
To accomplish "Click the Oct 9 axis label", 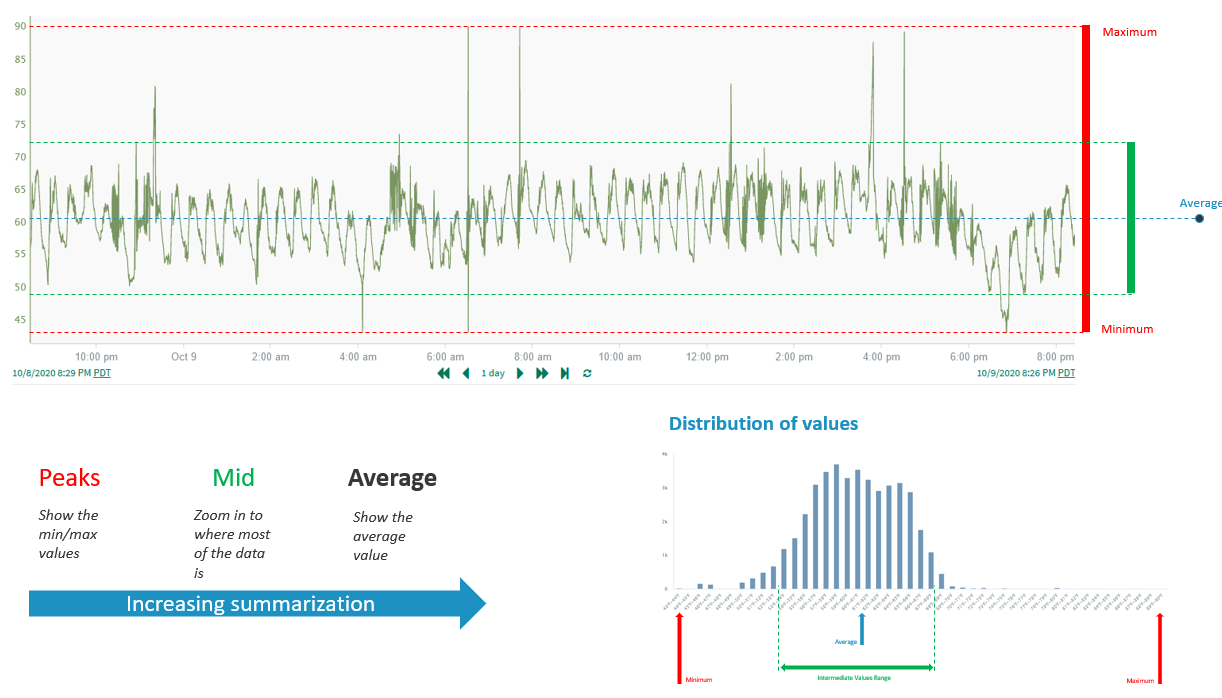I will [x=184, y=356].
